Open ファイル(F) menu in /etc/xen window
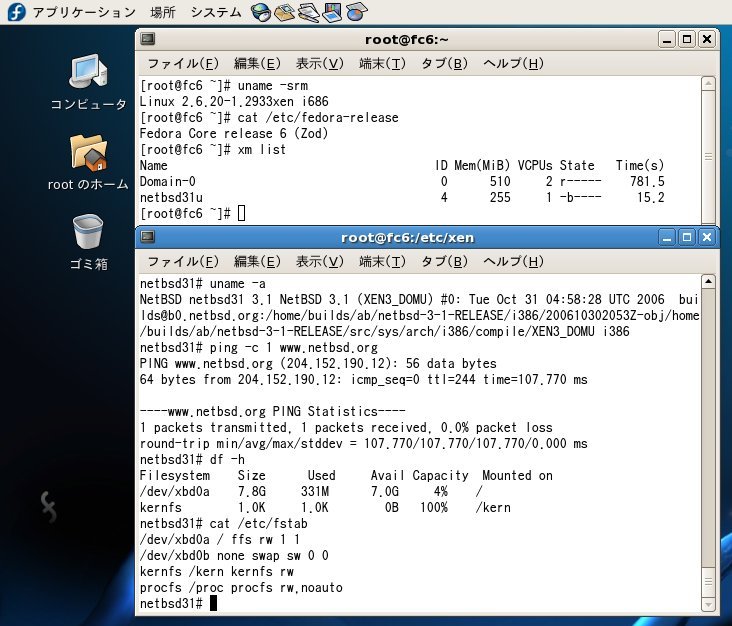The image size is (732, 626). click(x=183, y=261)
